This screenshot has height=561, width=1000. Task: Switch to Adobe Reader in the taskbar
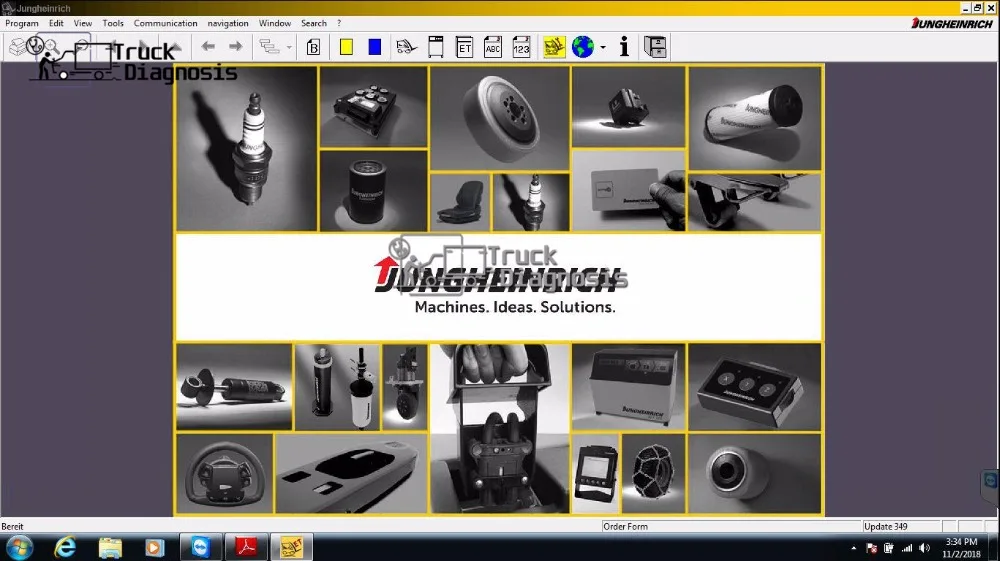tap(246, 548)
